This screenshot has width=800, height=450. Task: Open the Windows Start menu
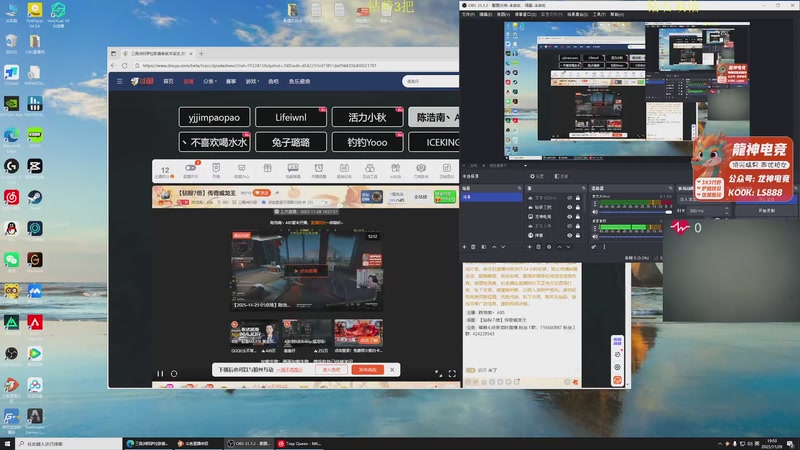coord(7,444)
